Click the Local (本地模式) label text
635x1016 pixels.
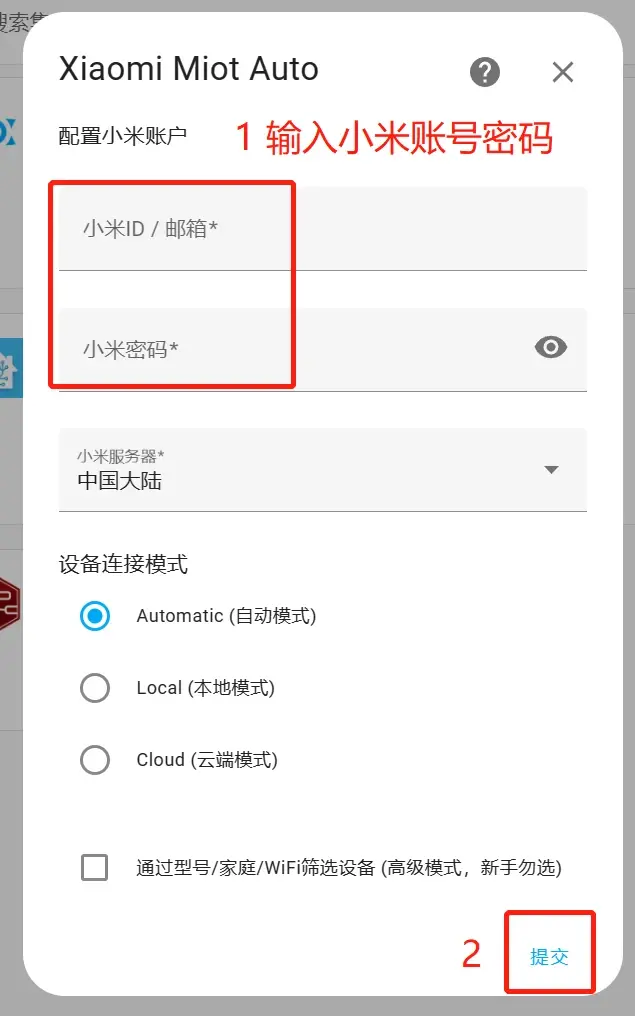tap(205, 688)
